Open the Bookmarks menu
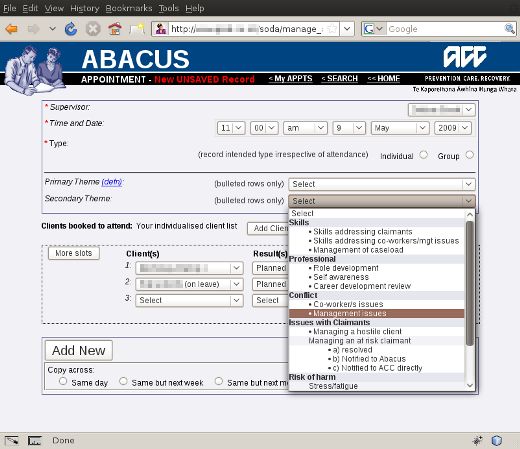The height and width of the screenshot is (449, 520). 129,8
